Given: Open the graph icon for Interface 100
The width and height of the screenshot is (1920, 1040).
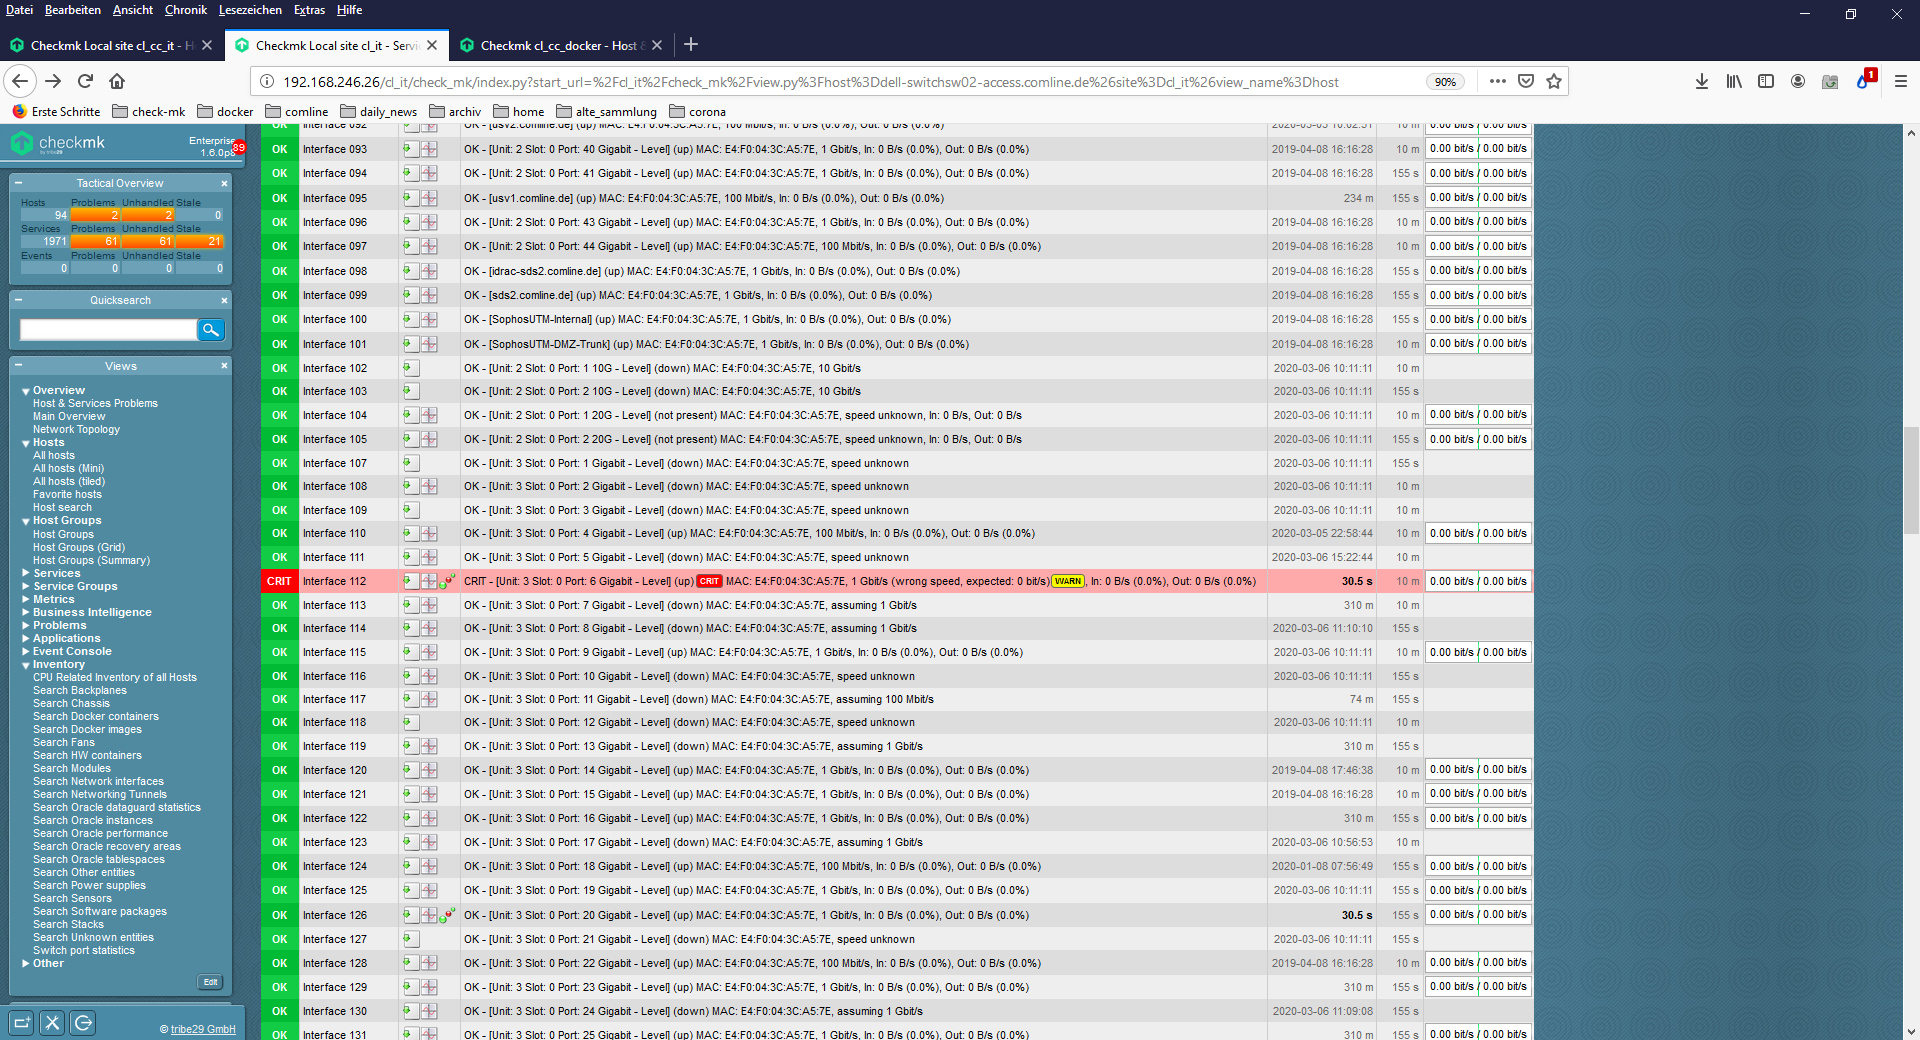Looking at the screenshot, I should [429, 320].
